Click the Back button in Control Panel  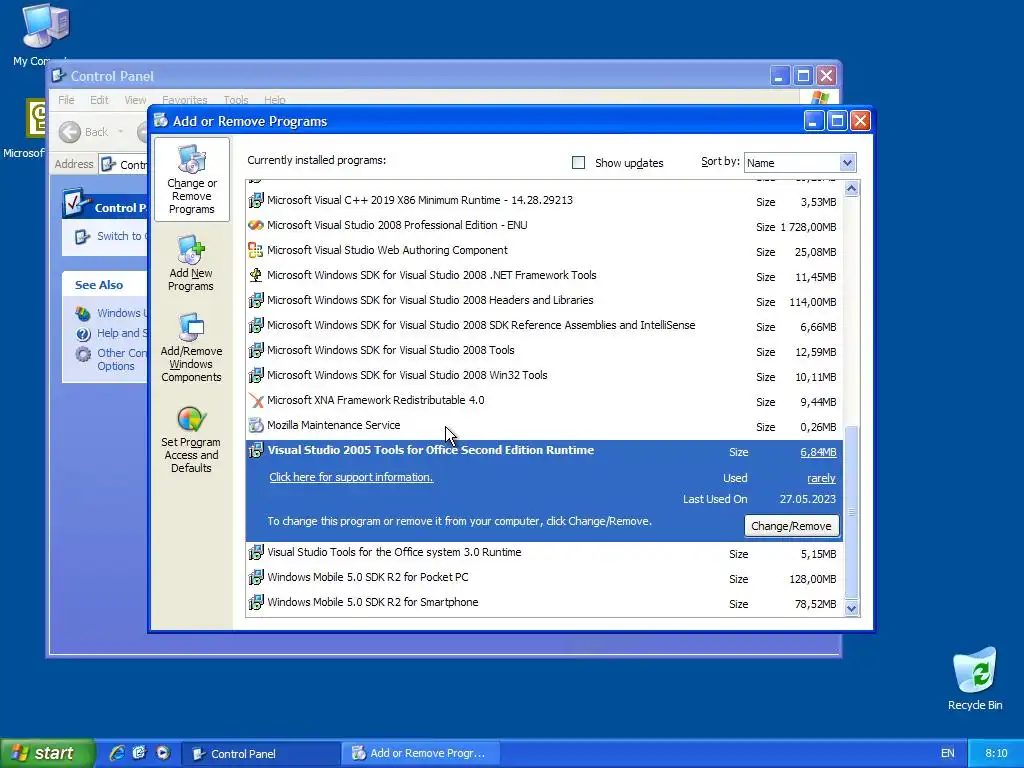pos(84,132)
